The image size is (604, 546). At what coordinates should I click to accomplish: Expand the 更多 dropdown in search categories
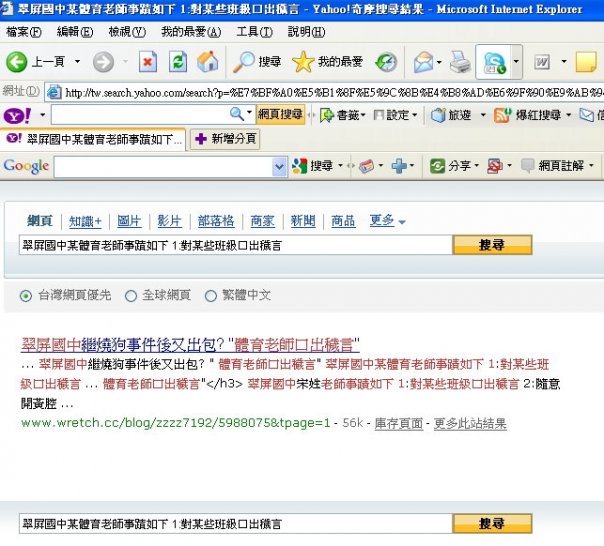click(x=388, y=221)
